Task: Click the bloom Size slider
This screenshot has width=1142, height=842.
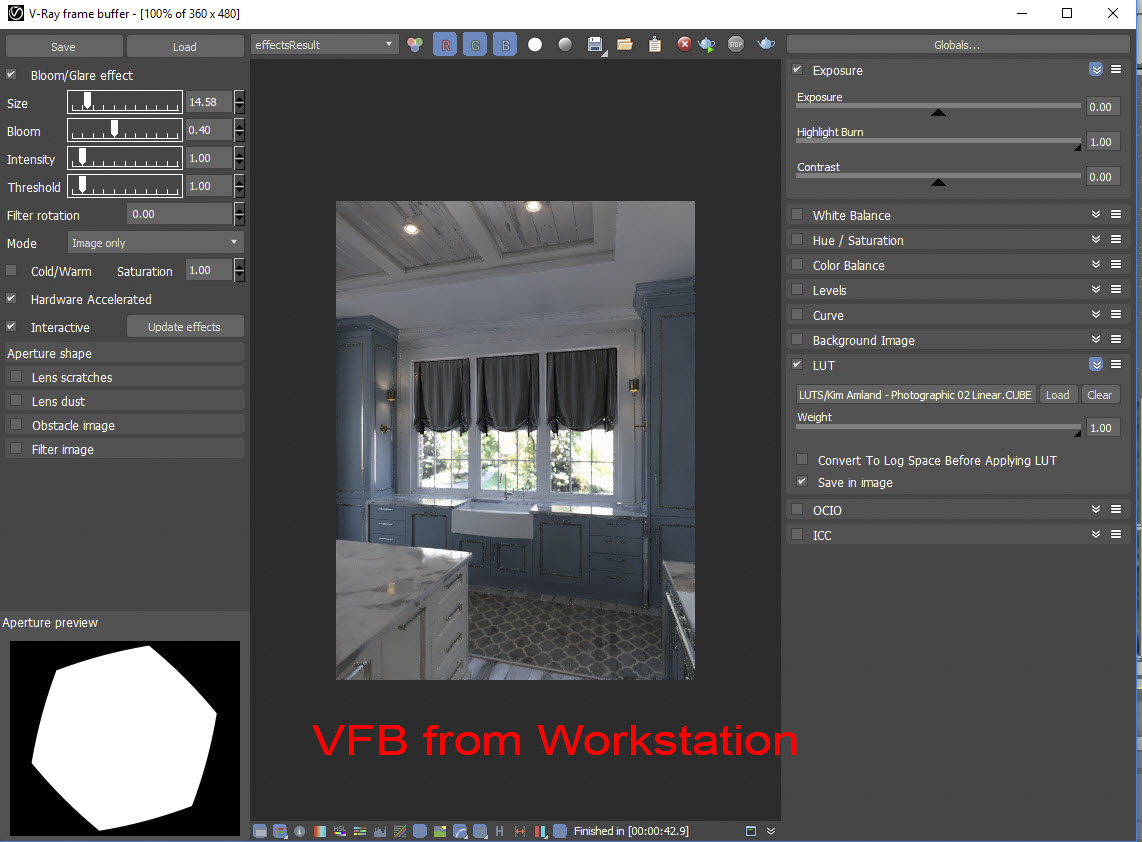Action: (125, 102)
